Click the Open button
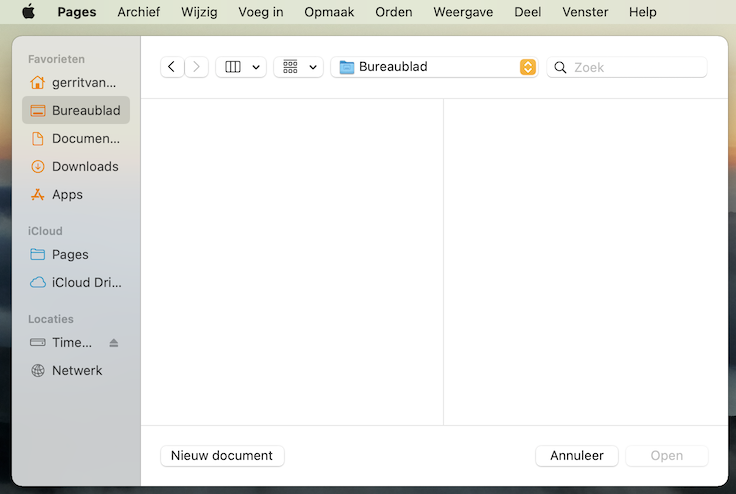The height and width of the screenshot is (494, 736). pyautogui.click(x=667, y=455)
